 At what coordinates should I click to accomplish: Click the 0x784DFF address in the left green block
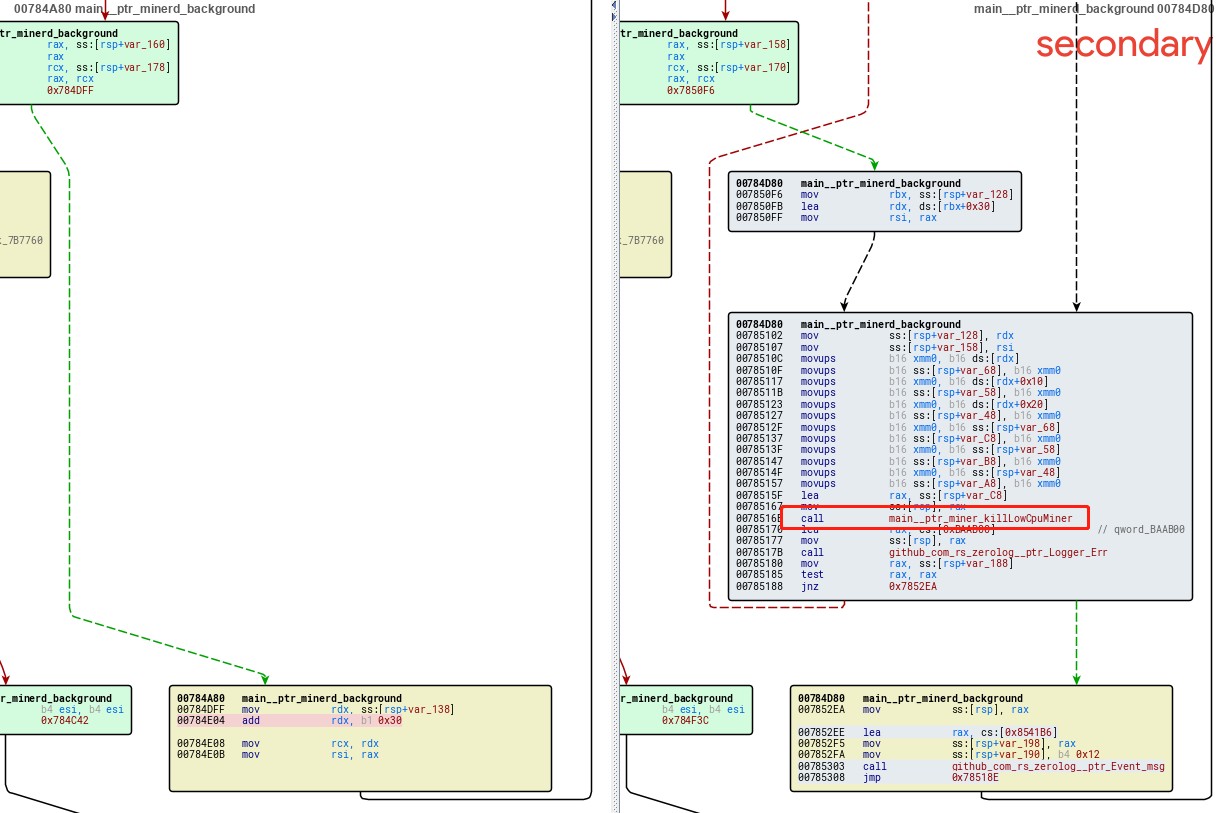[x=75, y=90]
